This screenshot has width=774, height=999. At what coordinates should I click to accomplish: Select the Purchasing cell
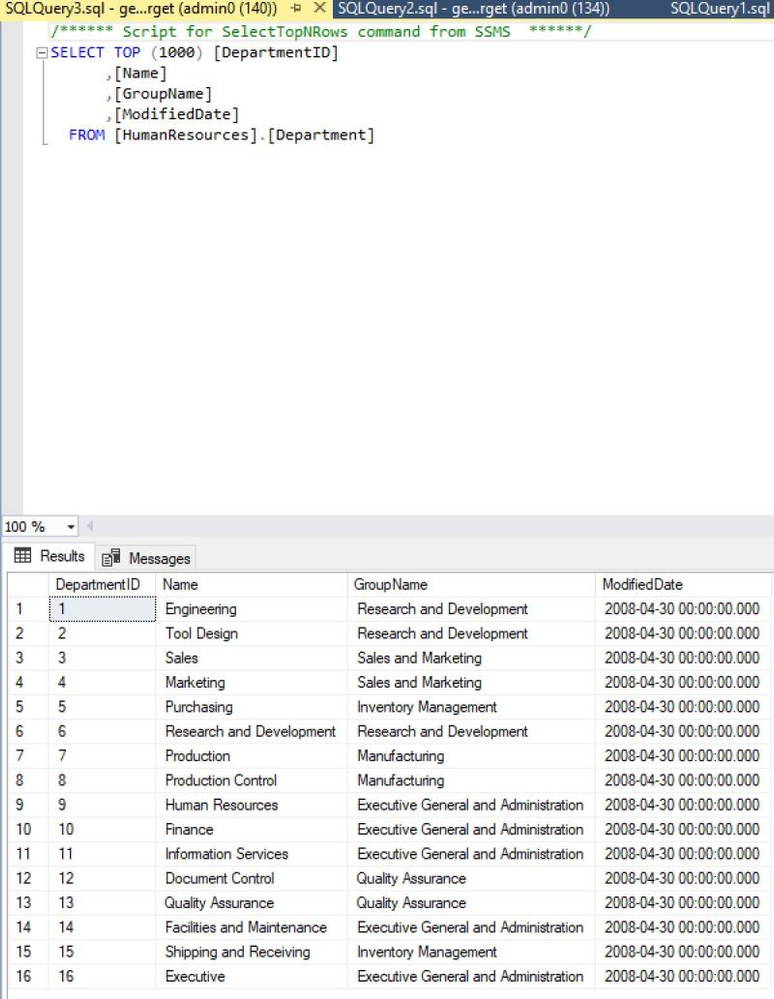point(252,707)
